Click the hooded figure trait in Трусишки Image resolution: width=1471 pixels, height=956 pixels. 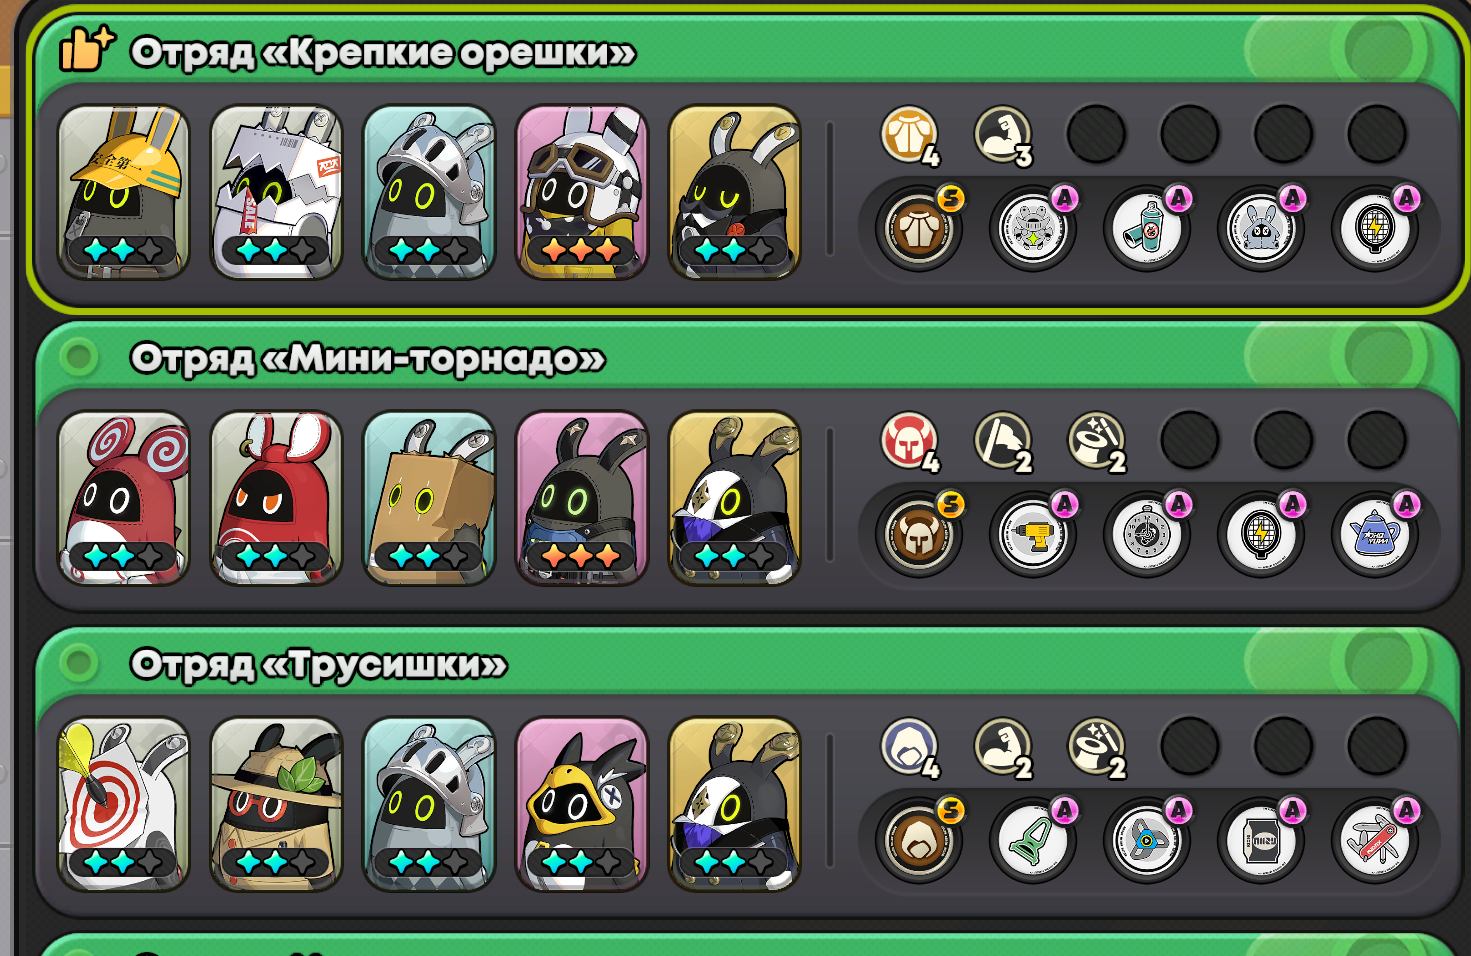point(910,747)
